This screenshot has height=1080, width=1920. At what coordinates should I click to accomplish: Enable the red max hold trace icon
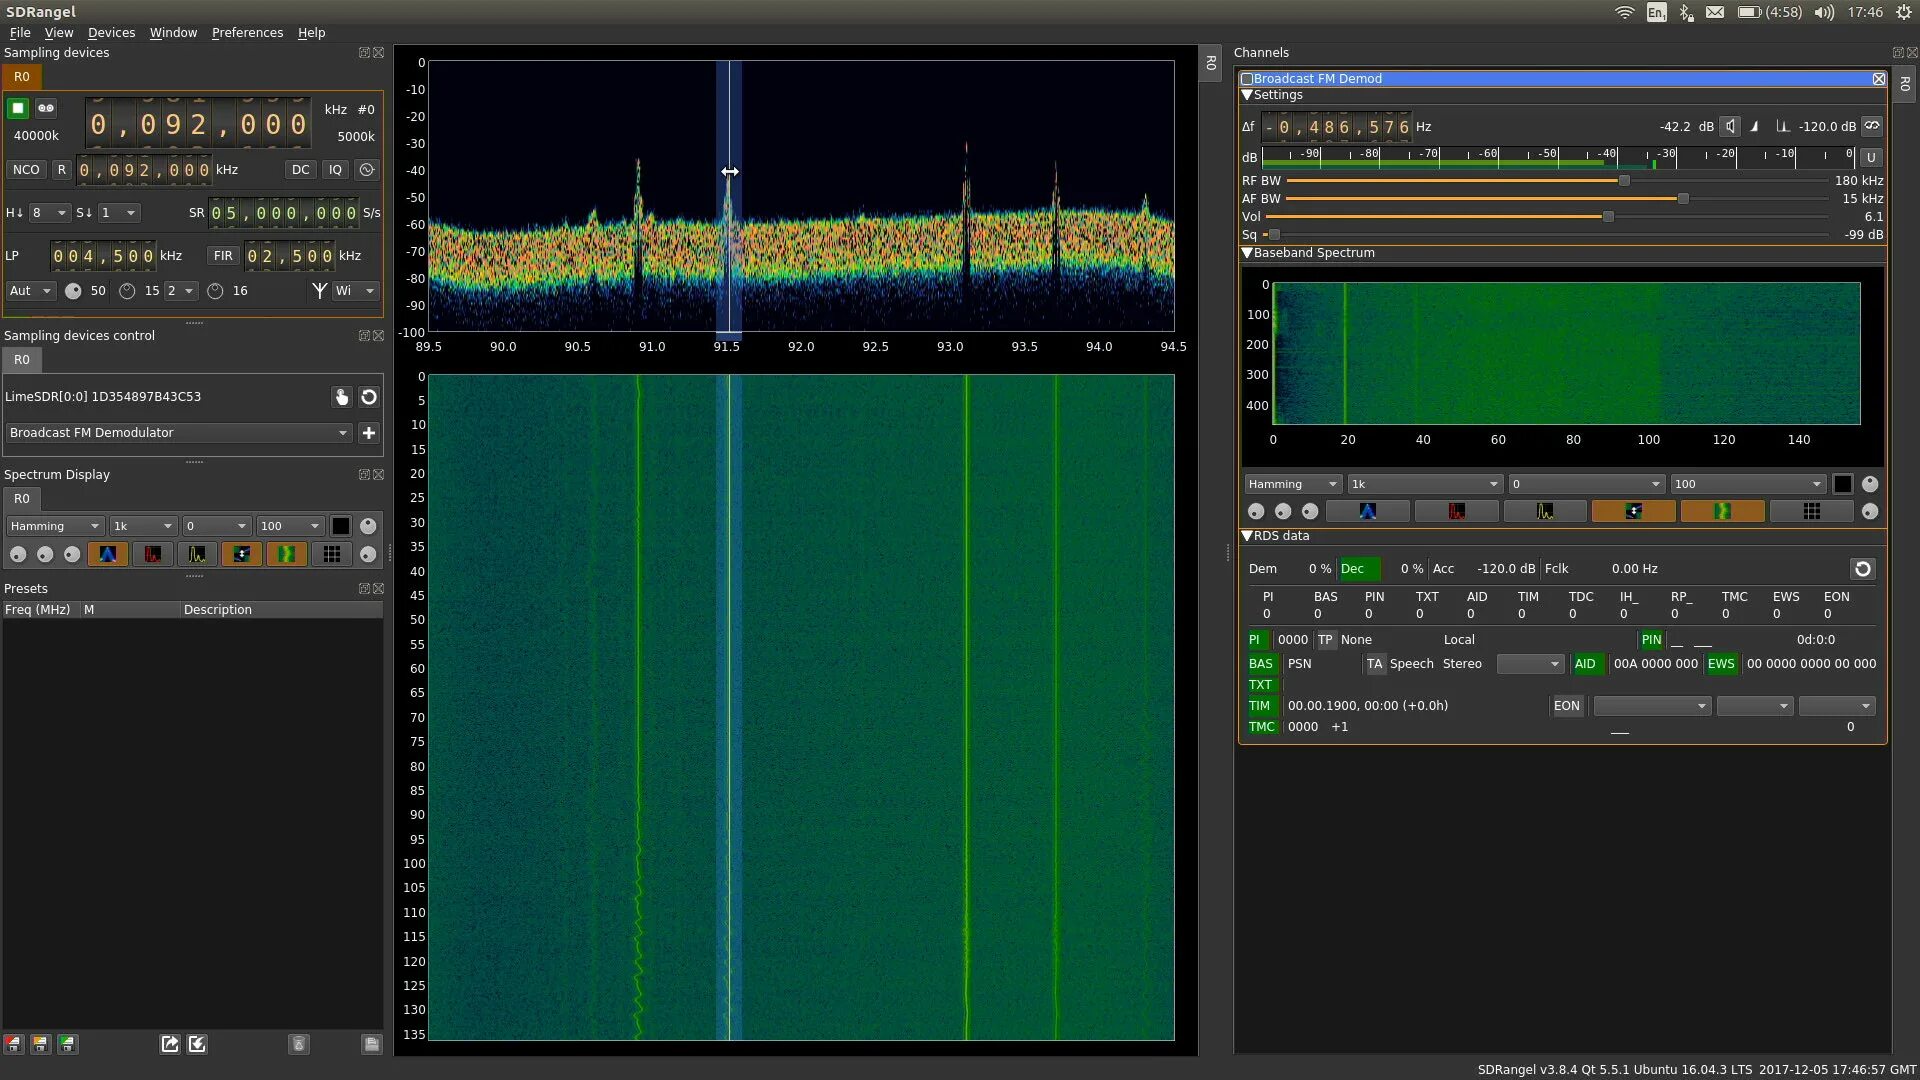point(152,554)
